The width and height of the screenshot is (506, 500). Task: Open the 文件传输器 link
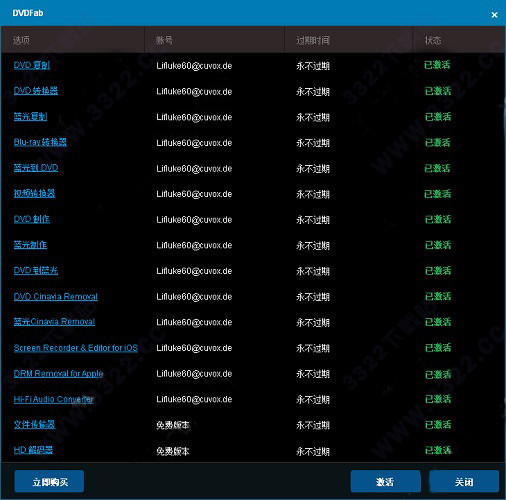tap(34, 424)
